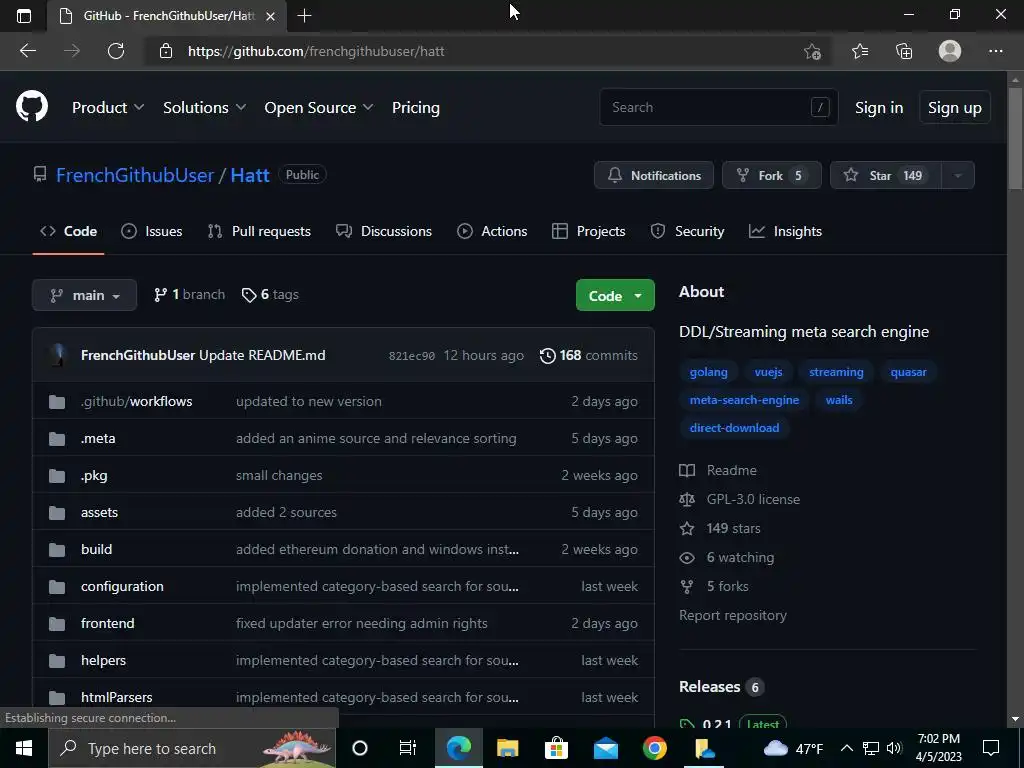
Task: Open browser settings and more menu
Action: (x=995, y=51)
